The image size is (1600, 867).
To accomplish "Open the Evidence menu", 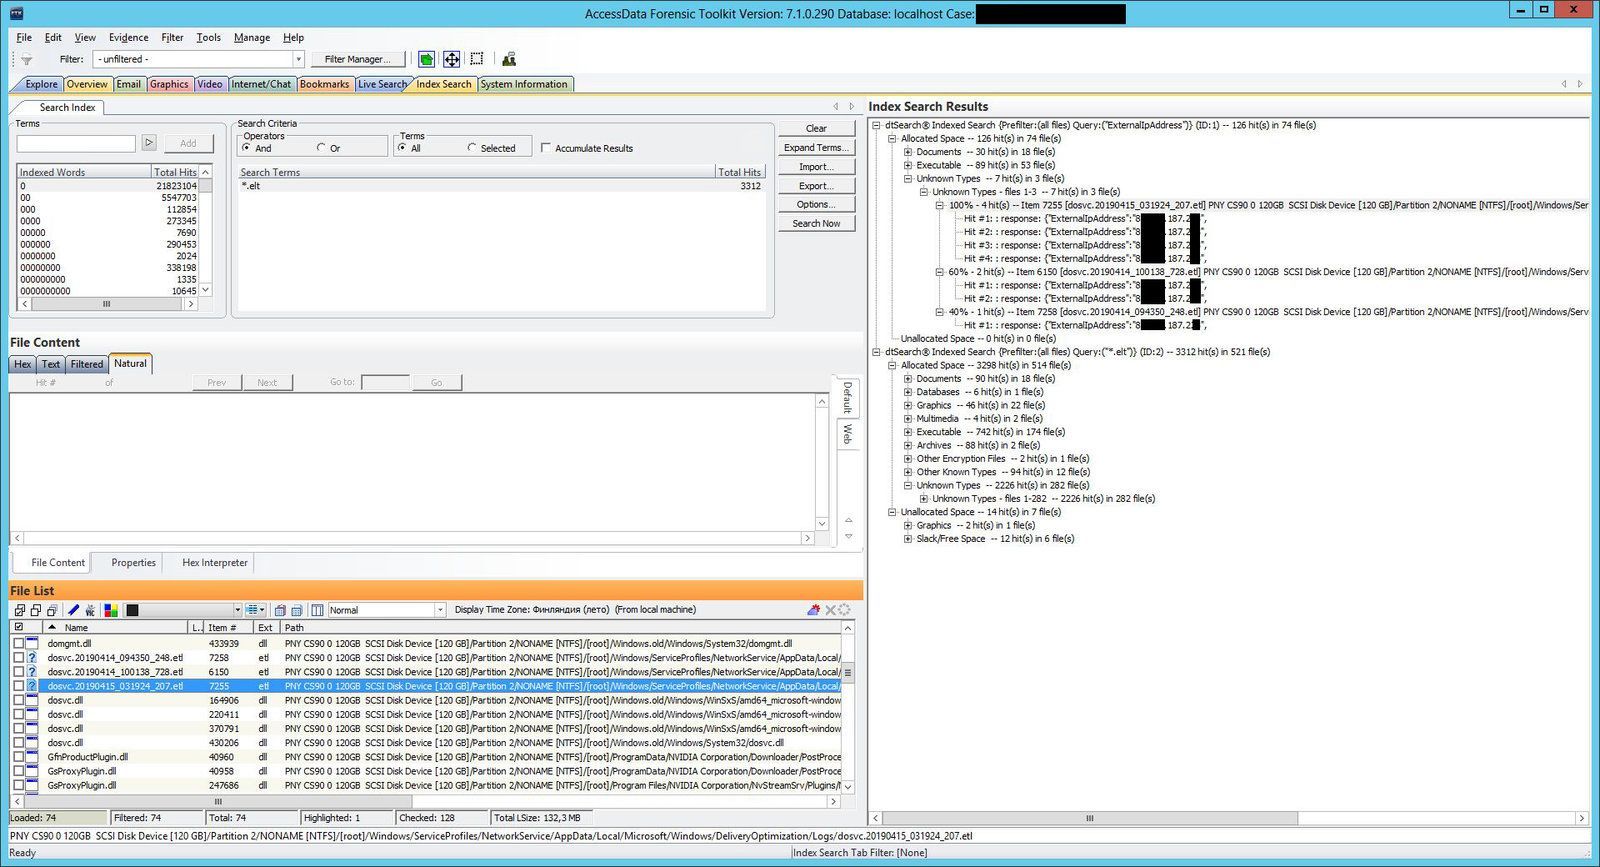I will (x=128, y=37).
